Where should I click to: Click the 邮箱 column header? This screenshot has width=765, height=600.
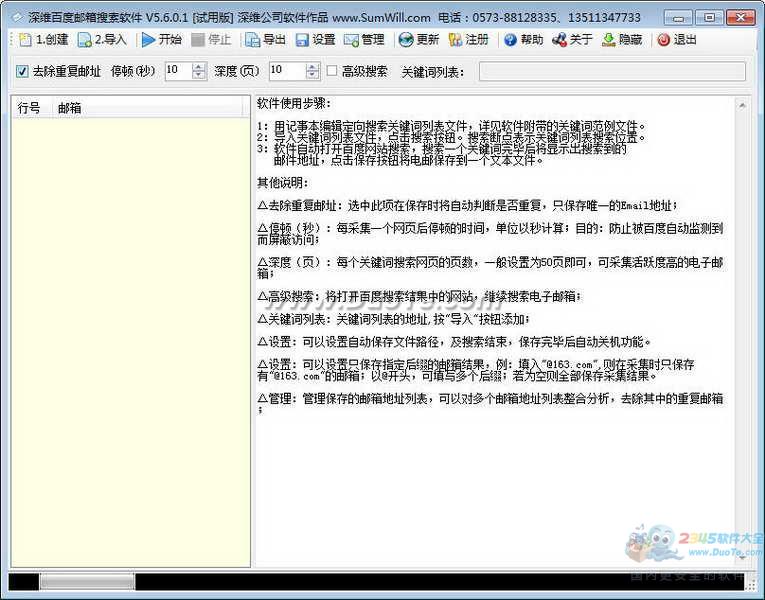click(147, 108)
